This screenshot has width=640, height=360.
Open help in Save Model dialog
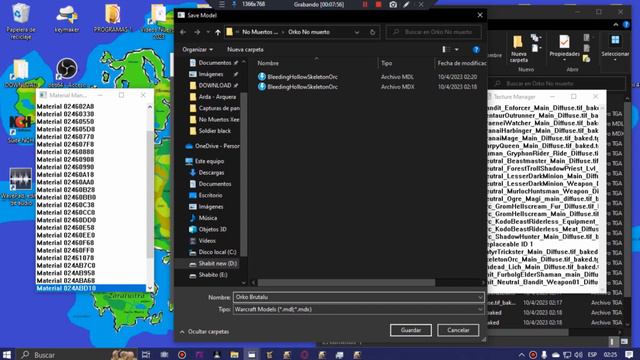476,50
